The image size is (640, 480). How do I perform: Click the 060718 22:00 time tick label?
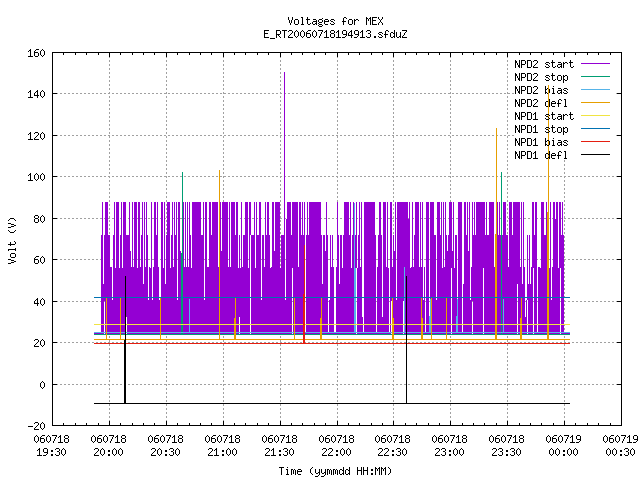point(336,446)
